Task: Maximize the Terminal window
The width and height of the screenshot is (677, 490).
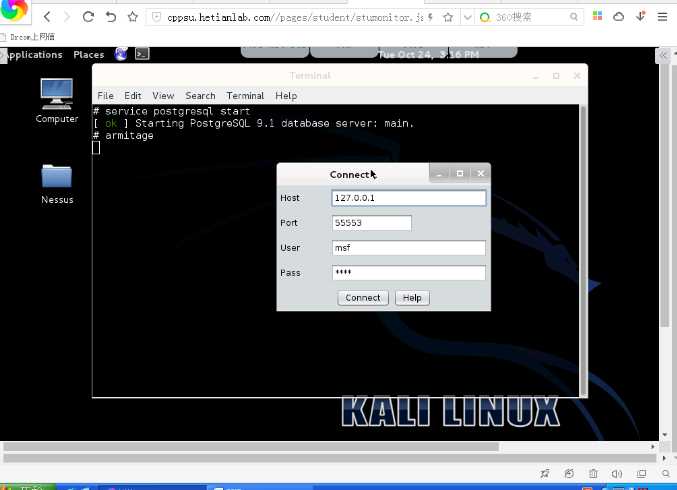Action: [x=556, y=76]
